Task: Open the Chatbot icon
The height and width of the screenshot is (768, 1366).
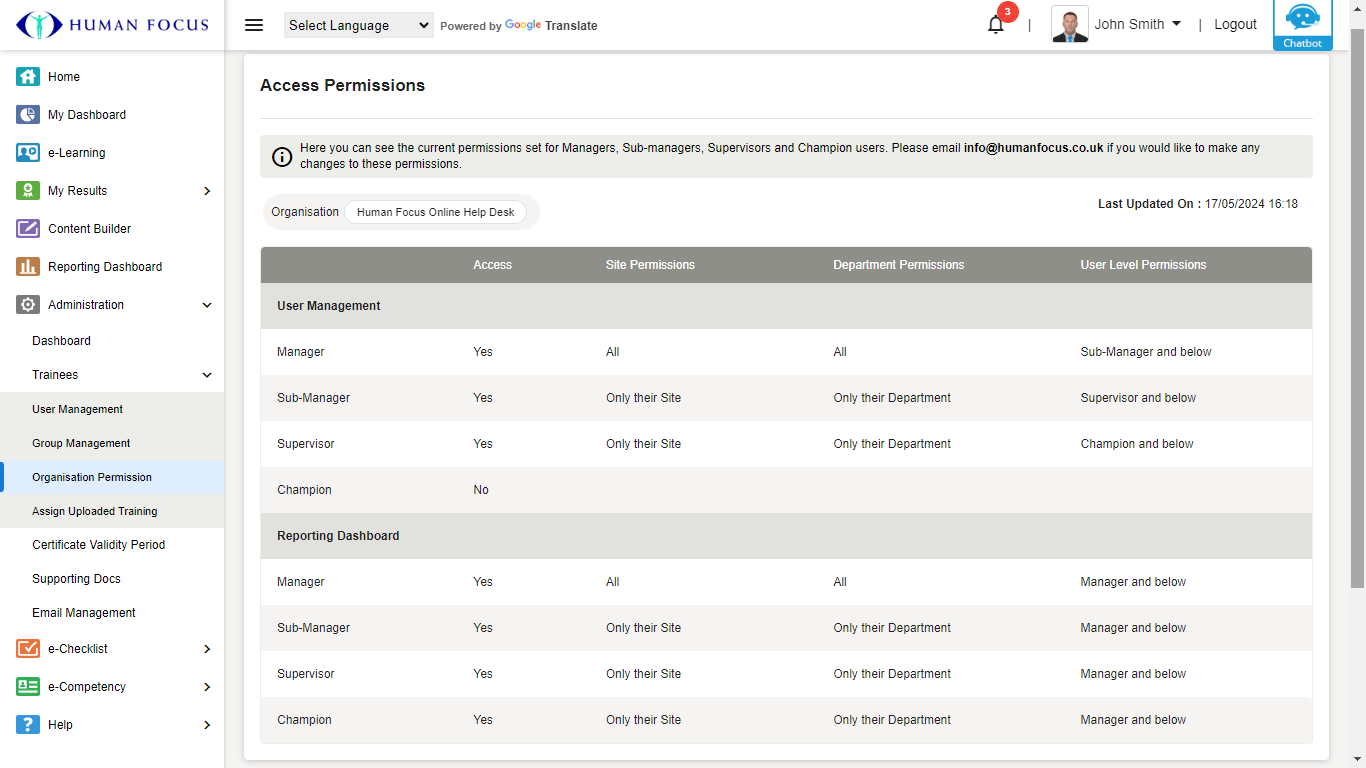Action: (x=1302, y=24)
